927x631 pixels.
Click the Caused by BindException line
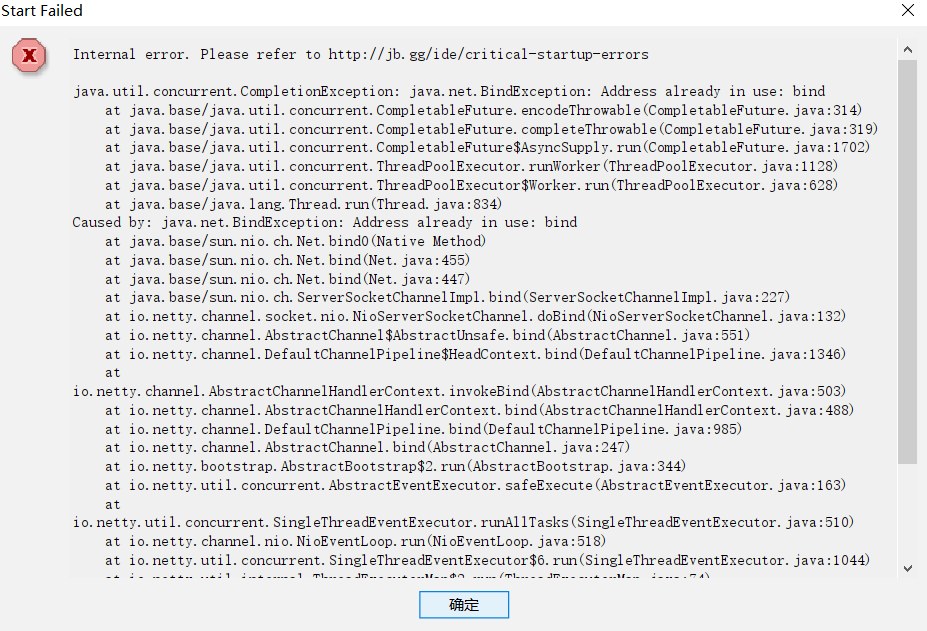(325, 222)
